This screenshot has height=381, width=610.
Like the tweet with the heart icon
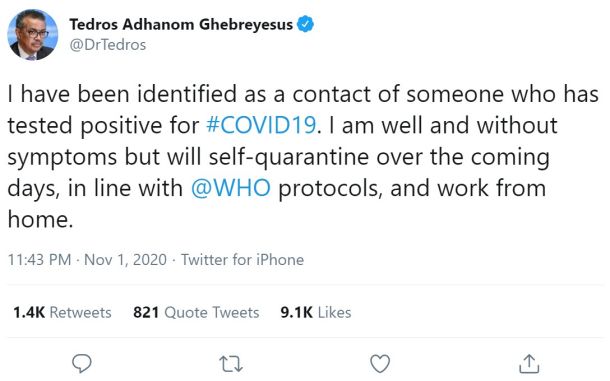click(x=380, y=363)
